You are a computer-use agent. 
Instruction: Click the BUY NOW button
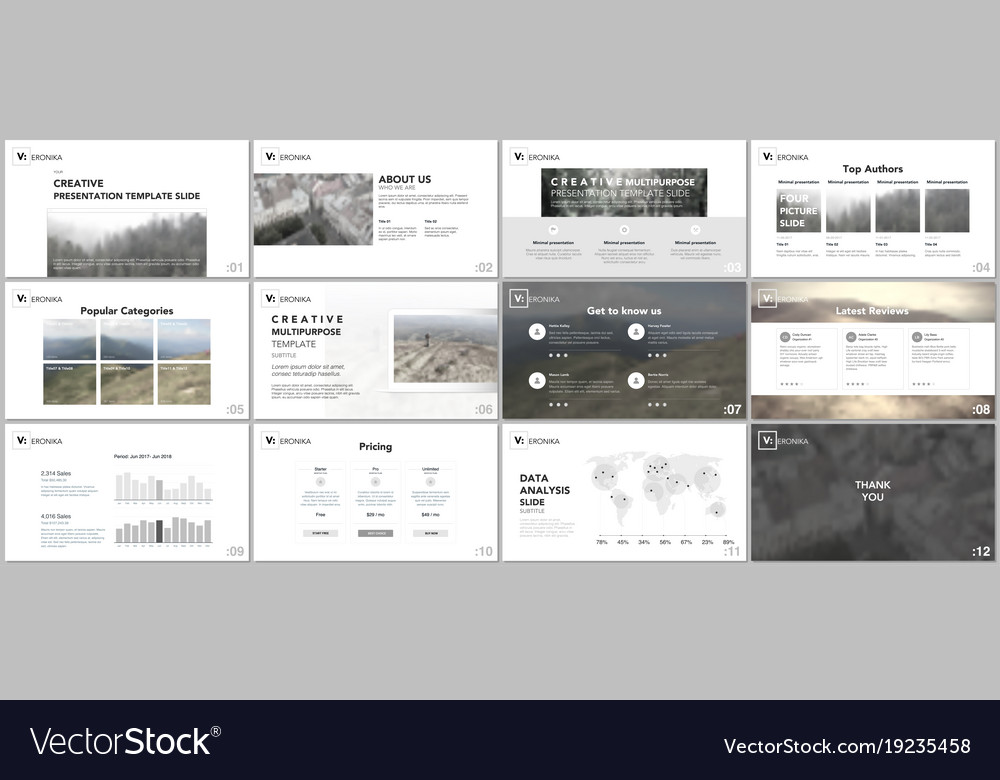[x=430, y=533]
